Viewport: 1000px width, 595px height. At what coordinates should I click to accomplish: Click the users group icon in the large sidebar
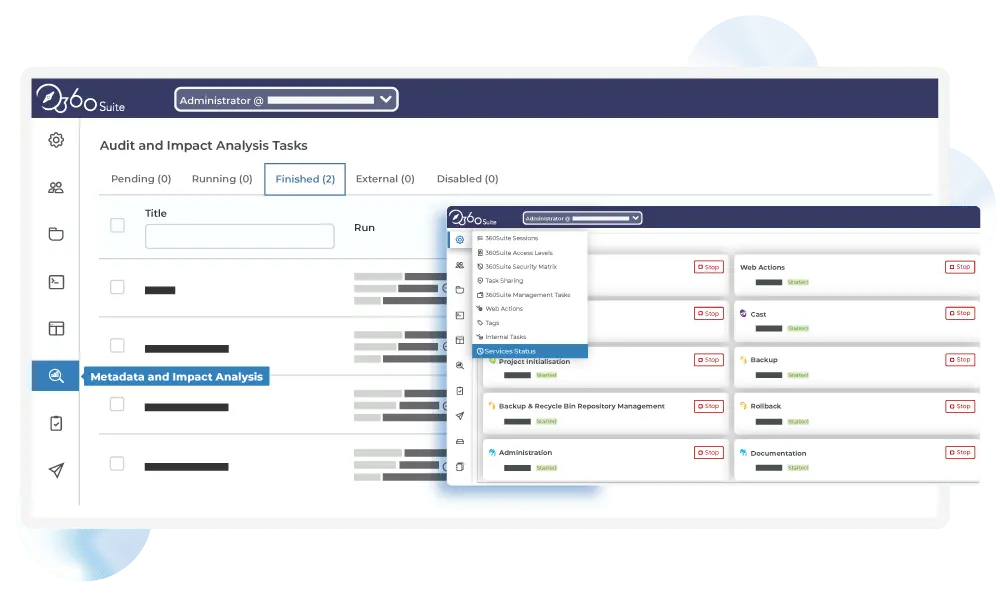click(x=56, y=187)
